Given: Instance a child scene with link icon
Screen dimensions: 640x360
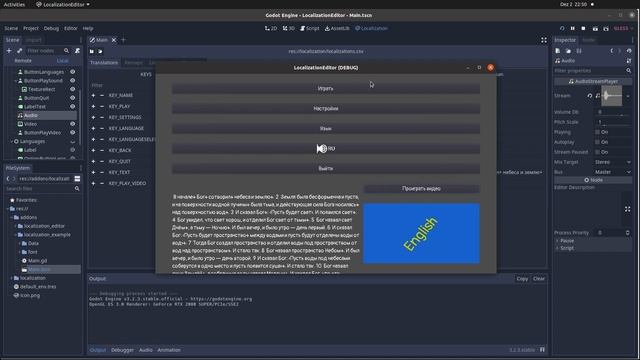Looking at the screenshot, I should tap(19, 51).
